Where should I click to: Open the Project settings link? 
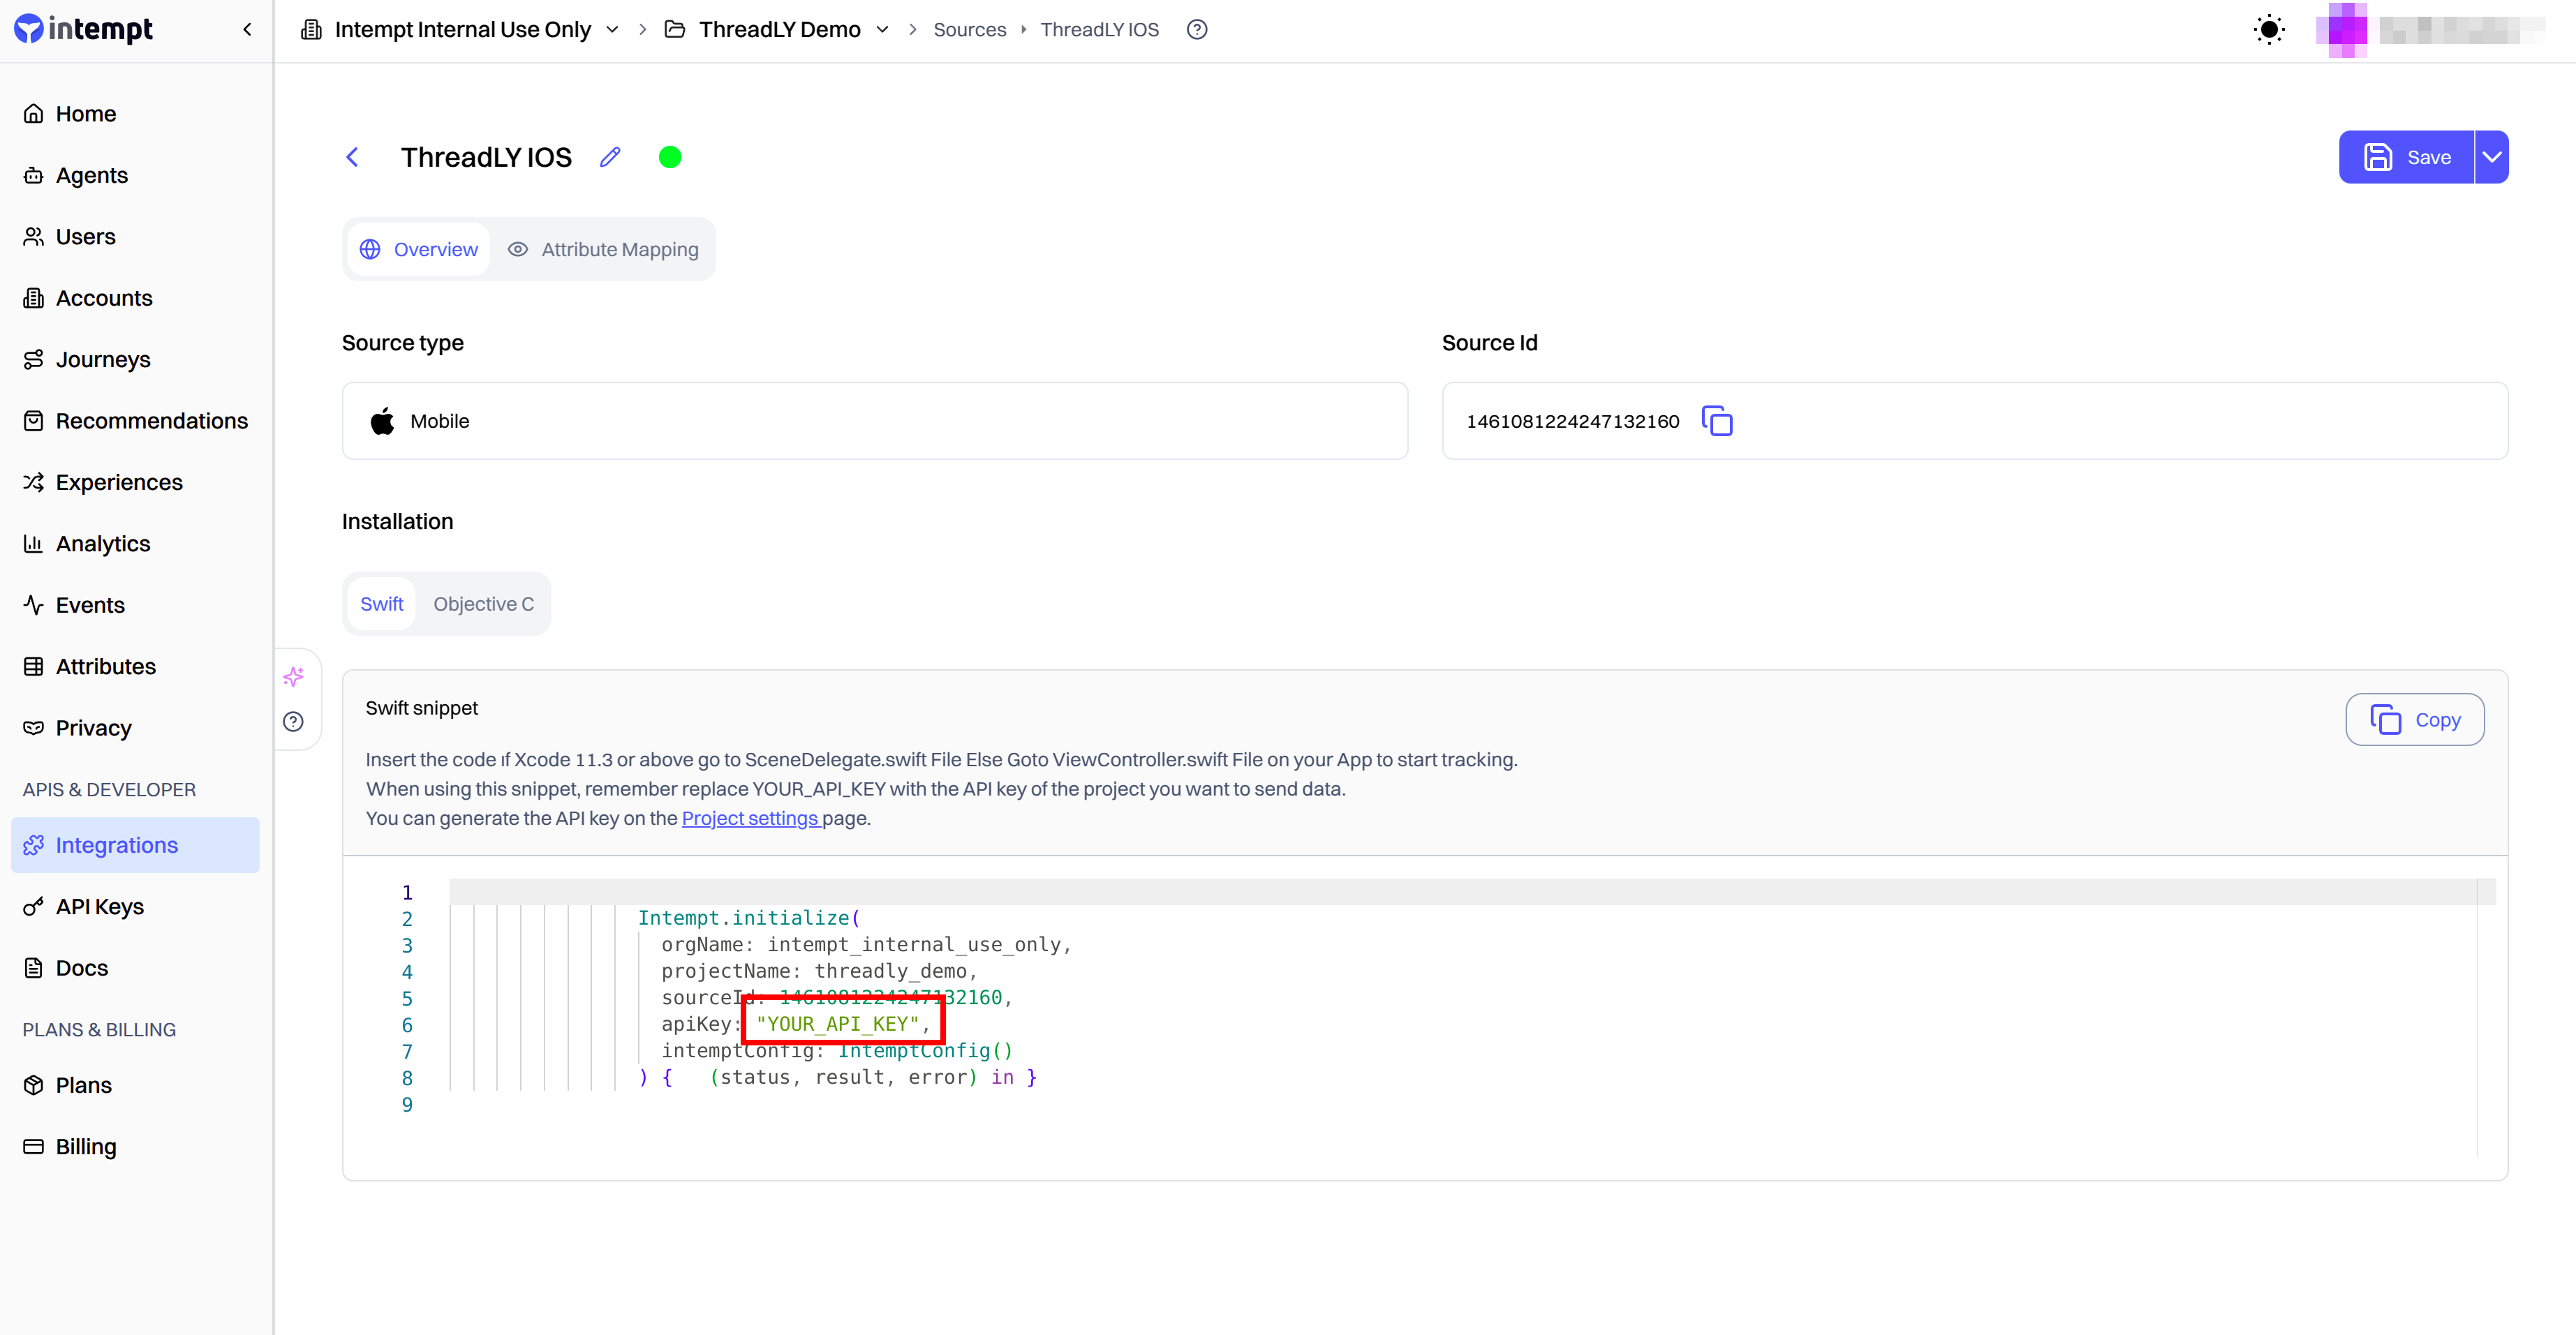pos(751,818)
